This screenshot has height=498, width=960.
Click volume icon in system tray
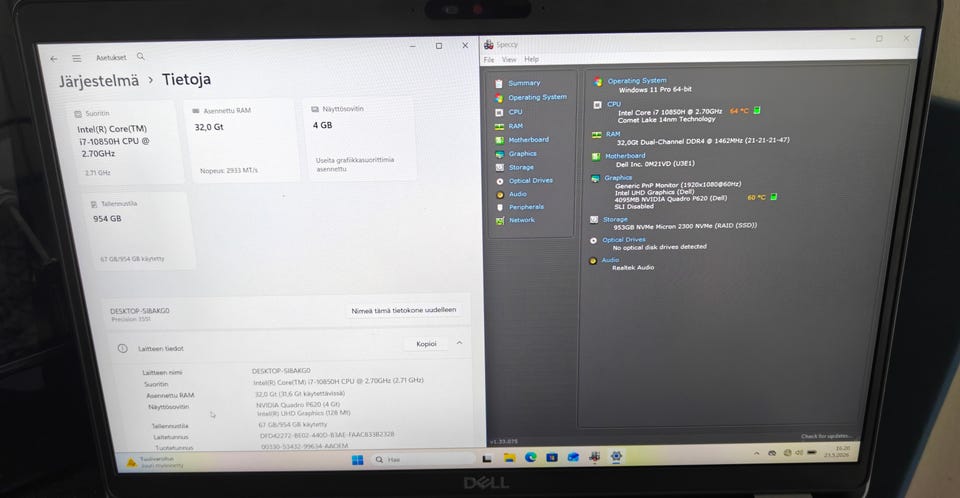pos(798,453)
